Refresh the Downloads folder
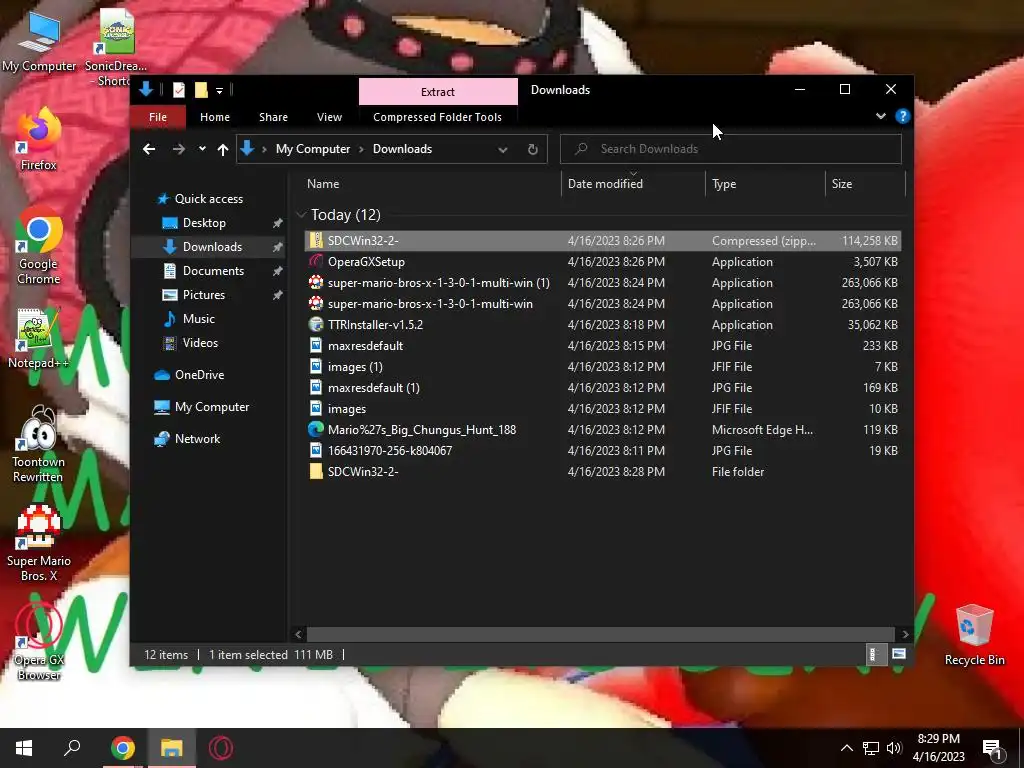The image size is (1024, 768). click(532, 150)
